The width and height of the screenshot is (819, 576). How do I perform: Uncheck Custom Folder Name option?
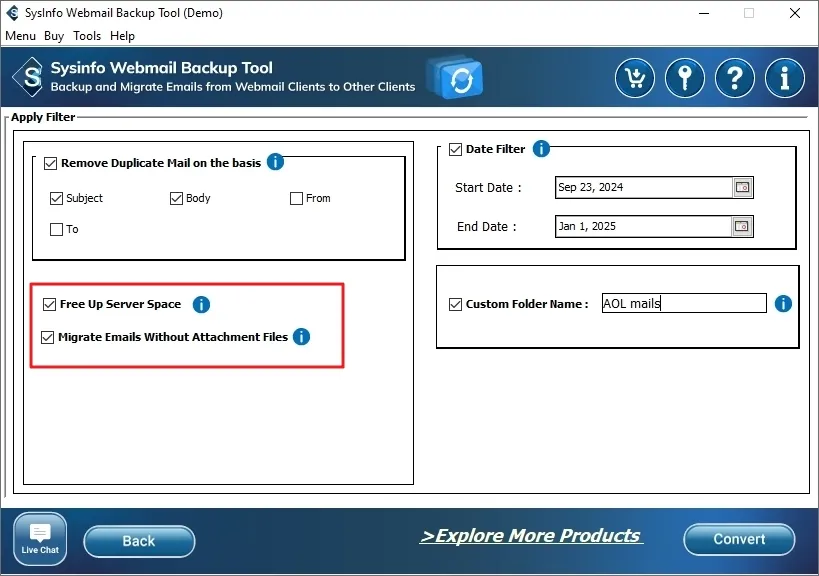[455, 304]
